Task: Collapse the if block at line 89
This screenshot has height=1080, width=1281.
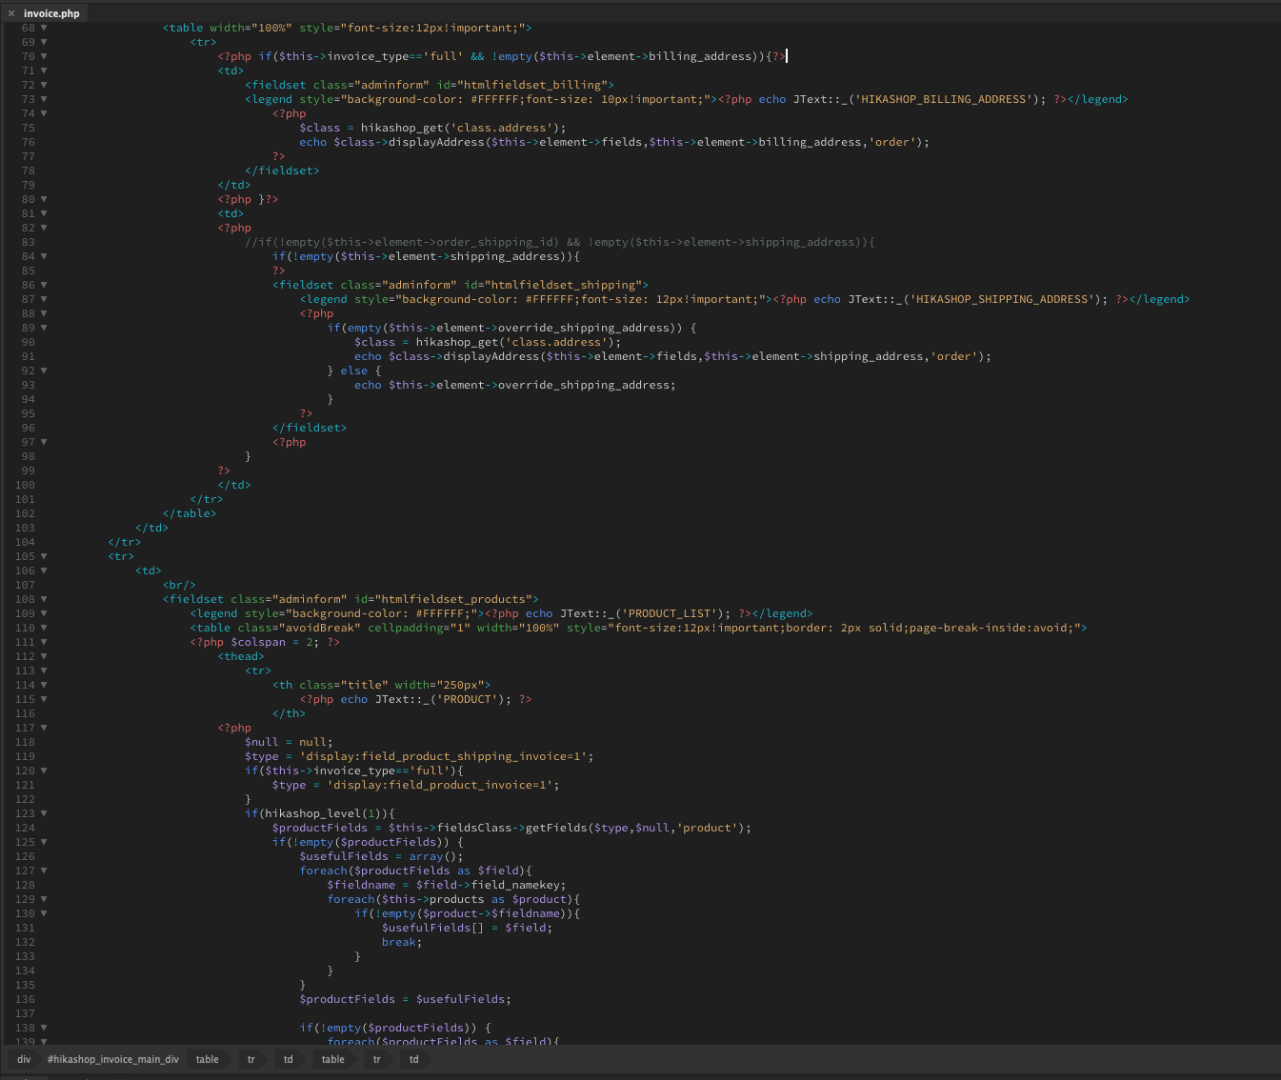Action: pyautogui.click(x=44, y=328)
